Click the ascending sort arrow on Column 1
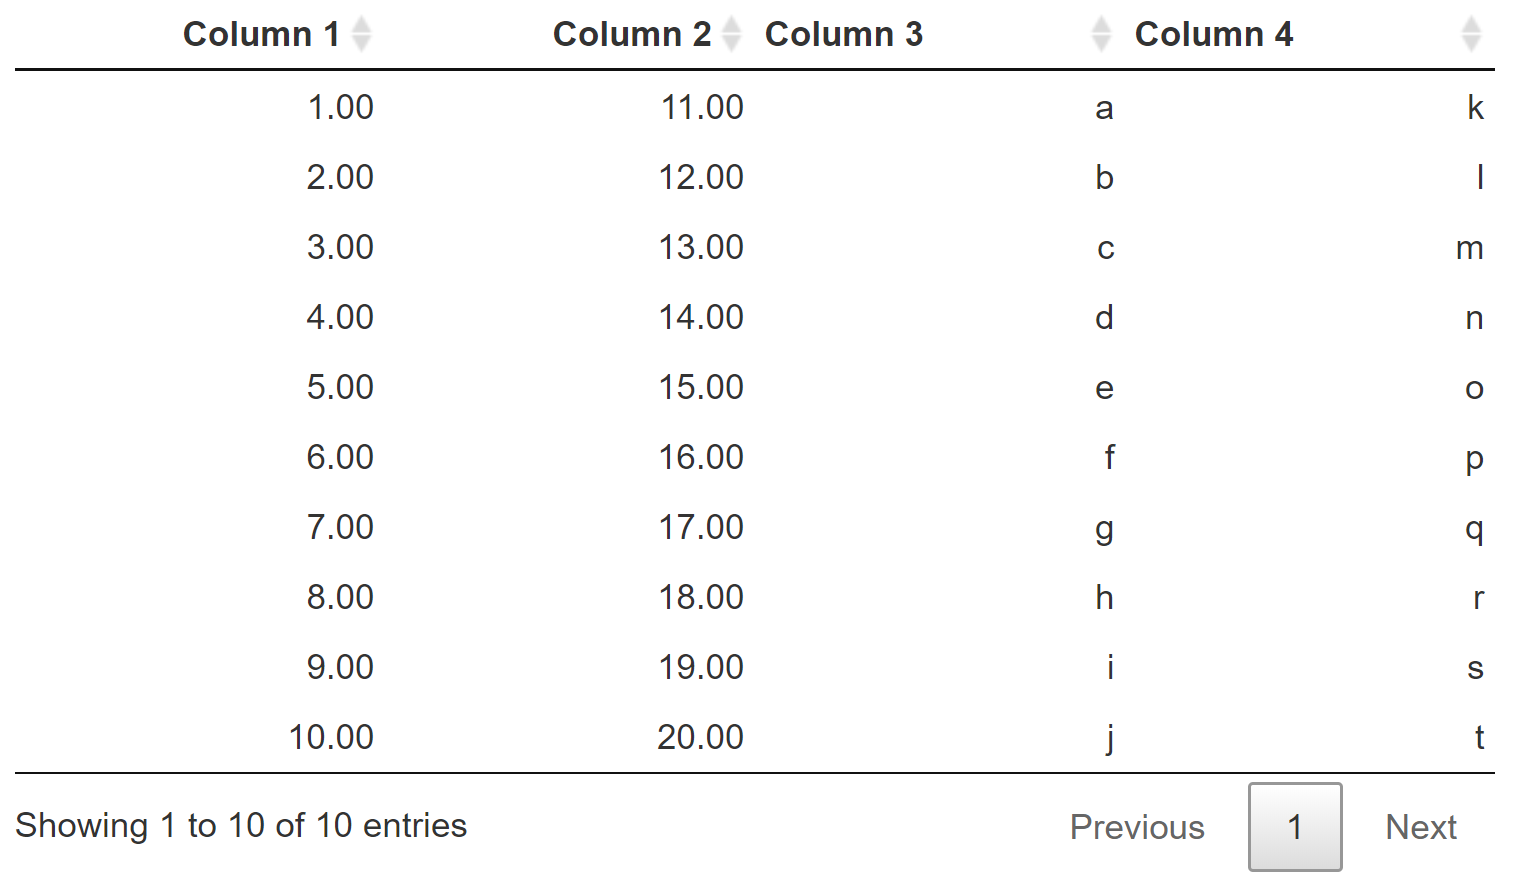This screenshot has width=1524, height=883. click(x=362, y=26)
